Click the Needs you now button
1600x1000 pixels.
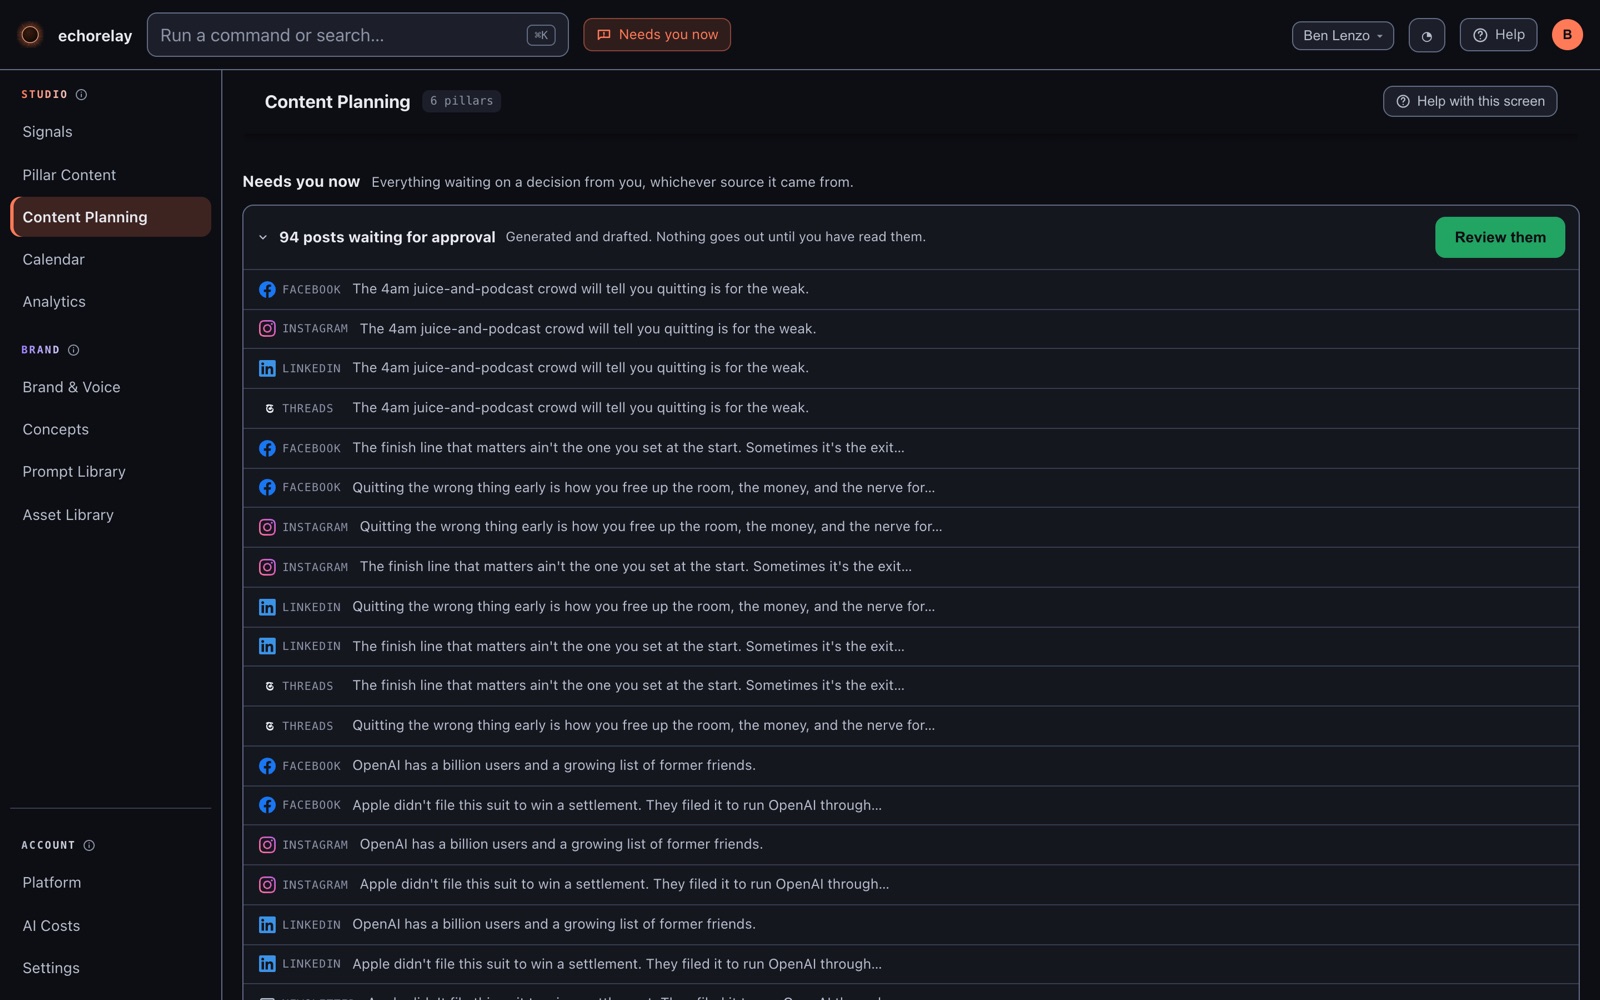pyautogui.click(x=657, y=35)
